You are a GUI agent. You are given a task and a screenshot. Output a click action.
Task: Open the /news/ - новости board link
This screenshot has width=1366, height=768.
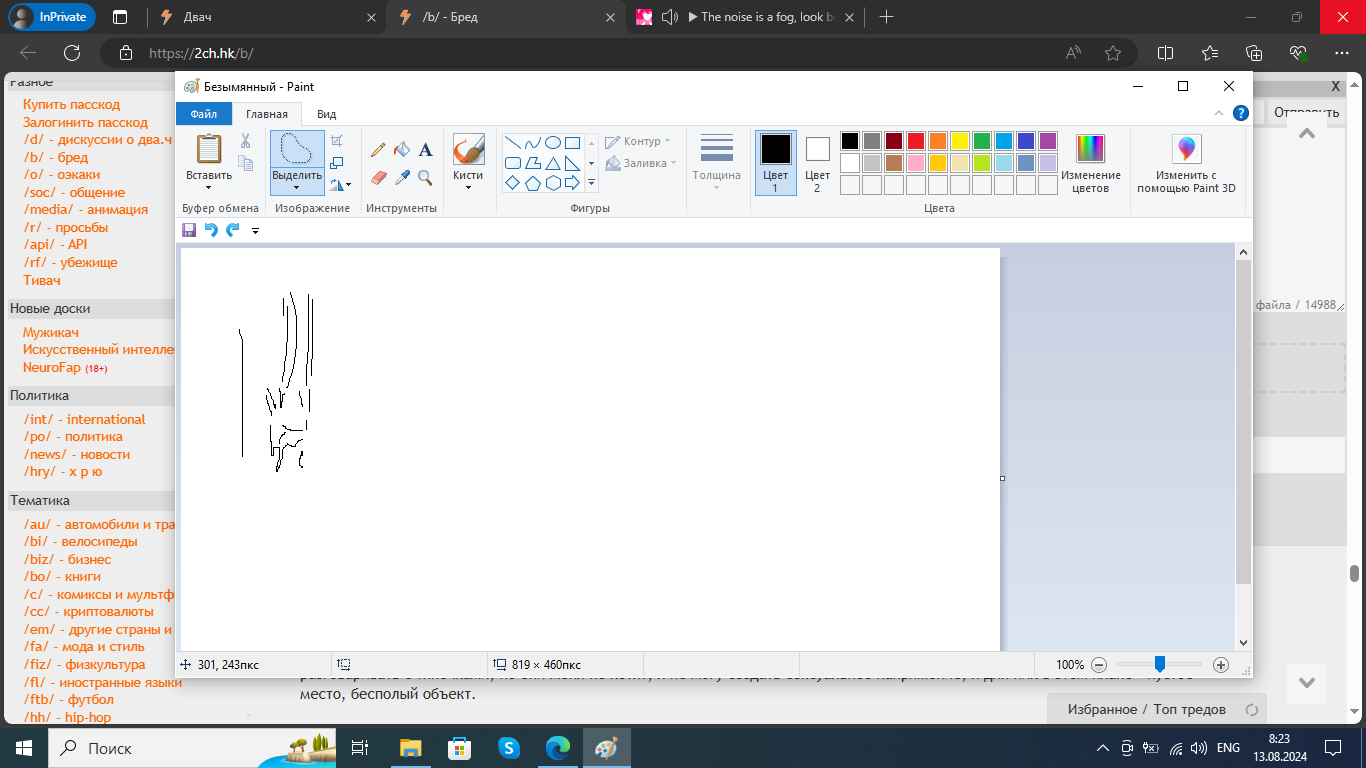[x=76, y=454]
